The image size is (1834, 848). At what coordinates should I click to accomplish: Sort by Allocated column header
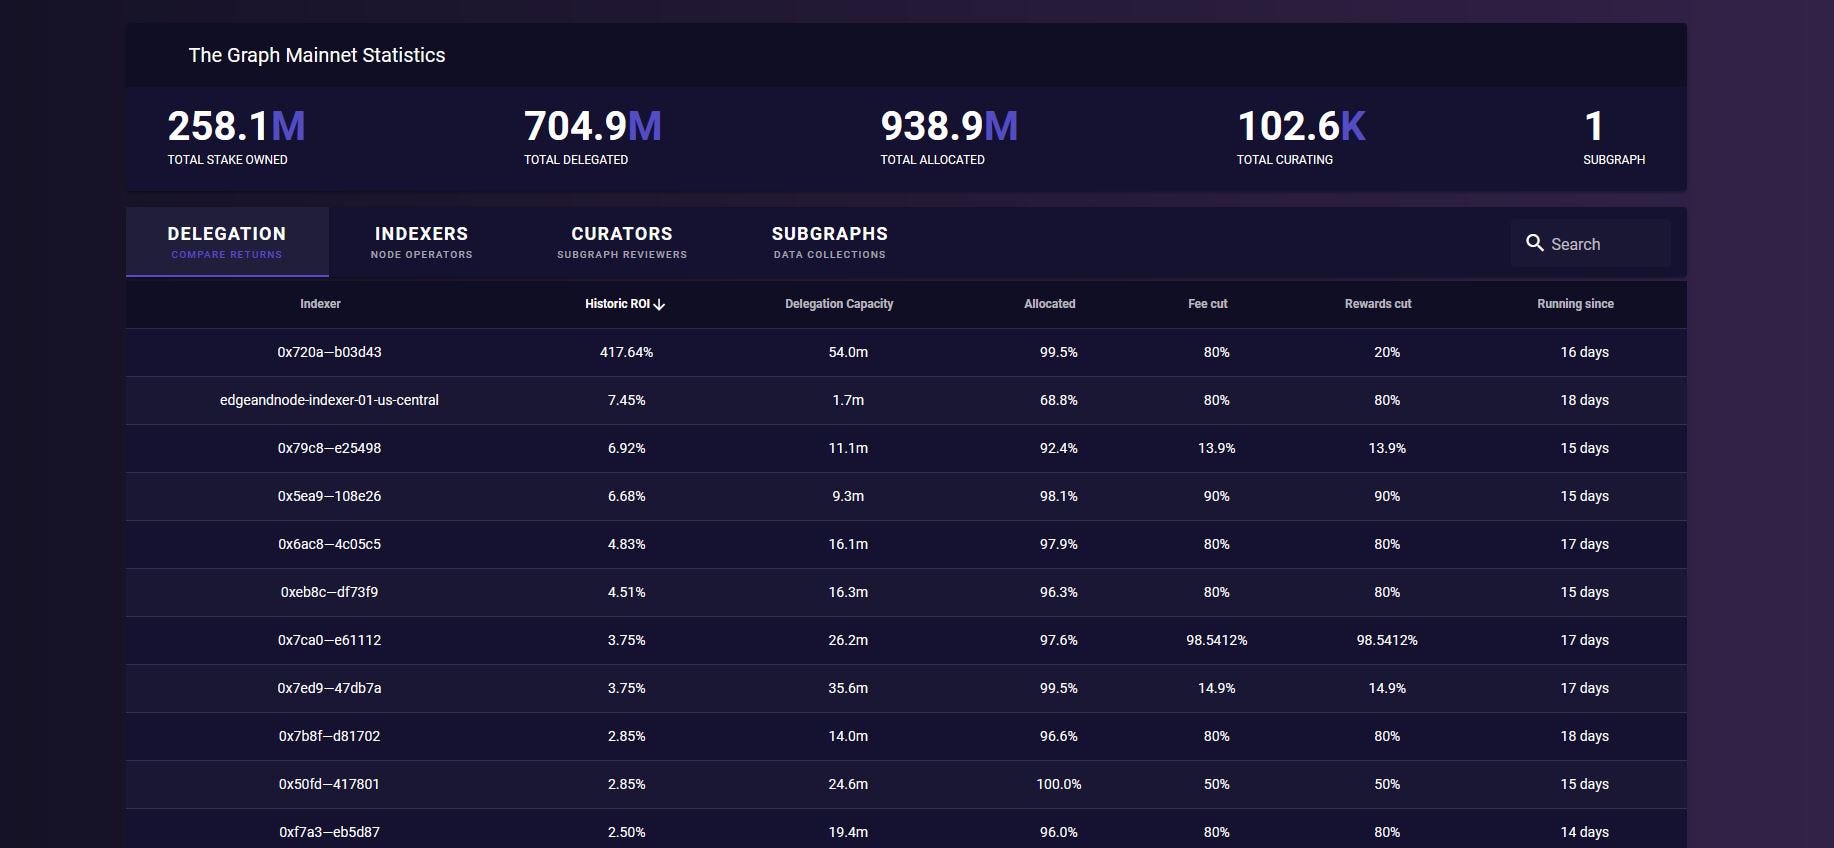[x=1050, y=304]
